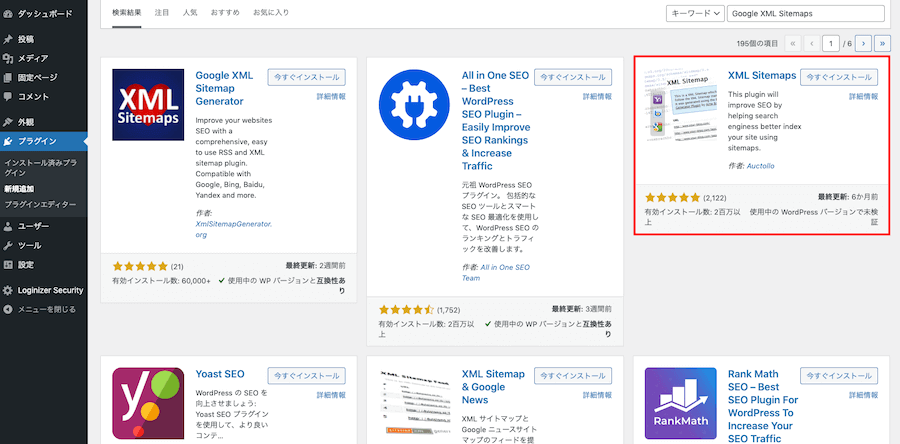900x444 pixels.
Task: Click the Yoast SEO plugin logo
Action: tap(148, 403)
